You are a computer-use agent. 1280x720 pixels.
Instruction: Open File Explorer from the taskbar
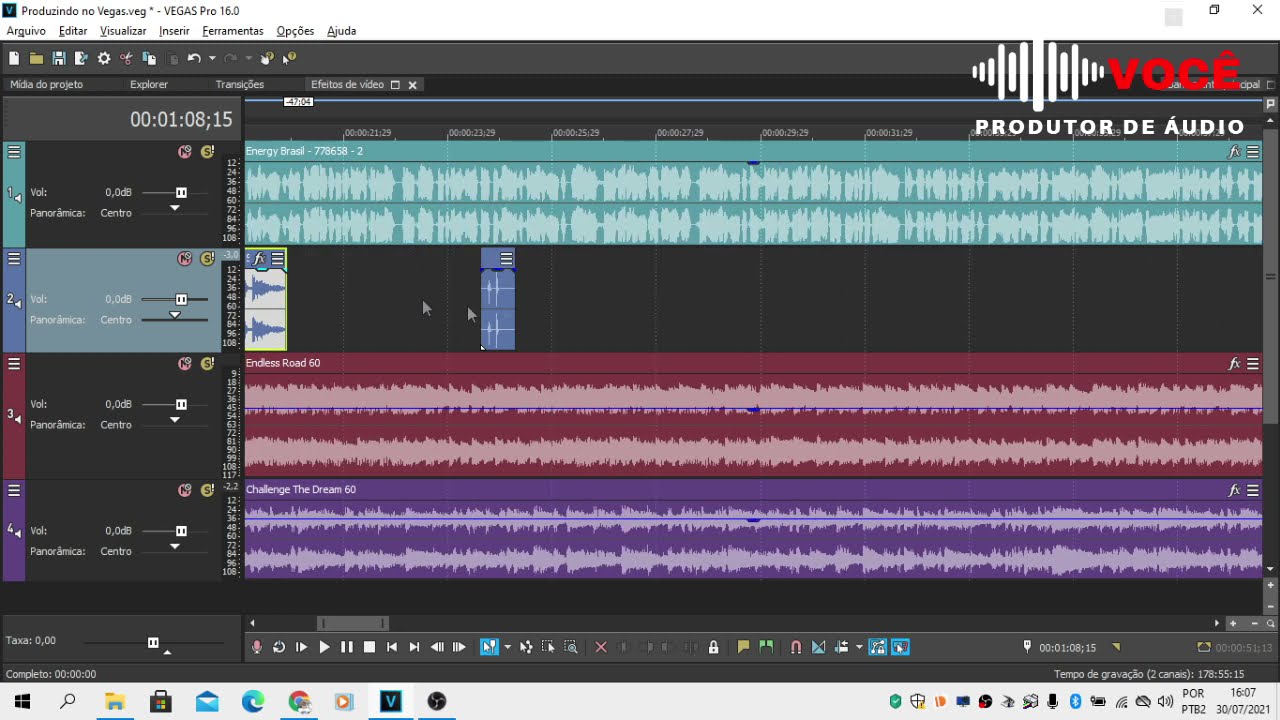point(114,701)
